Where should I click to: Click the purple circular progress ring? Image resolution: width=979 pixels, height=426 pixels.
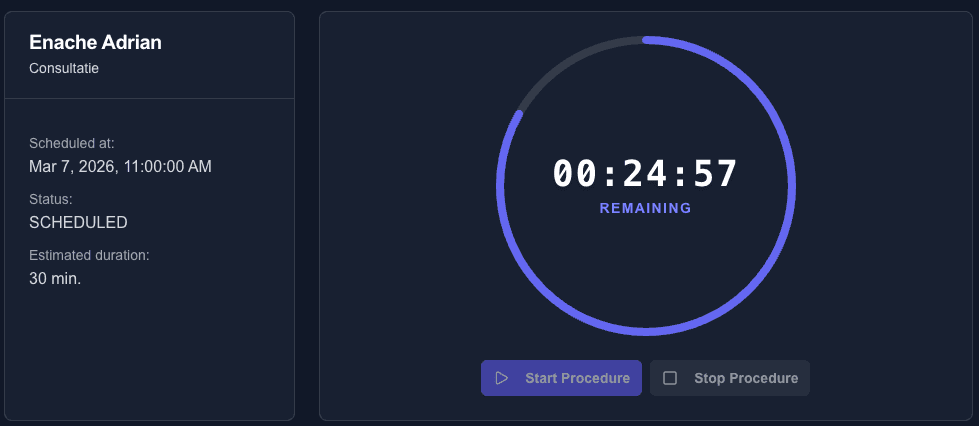click(x=793, y=186)
